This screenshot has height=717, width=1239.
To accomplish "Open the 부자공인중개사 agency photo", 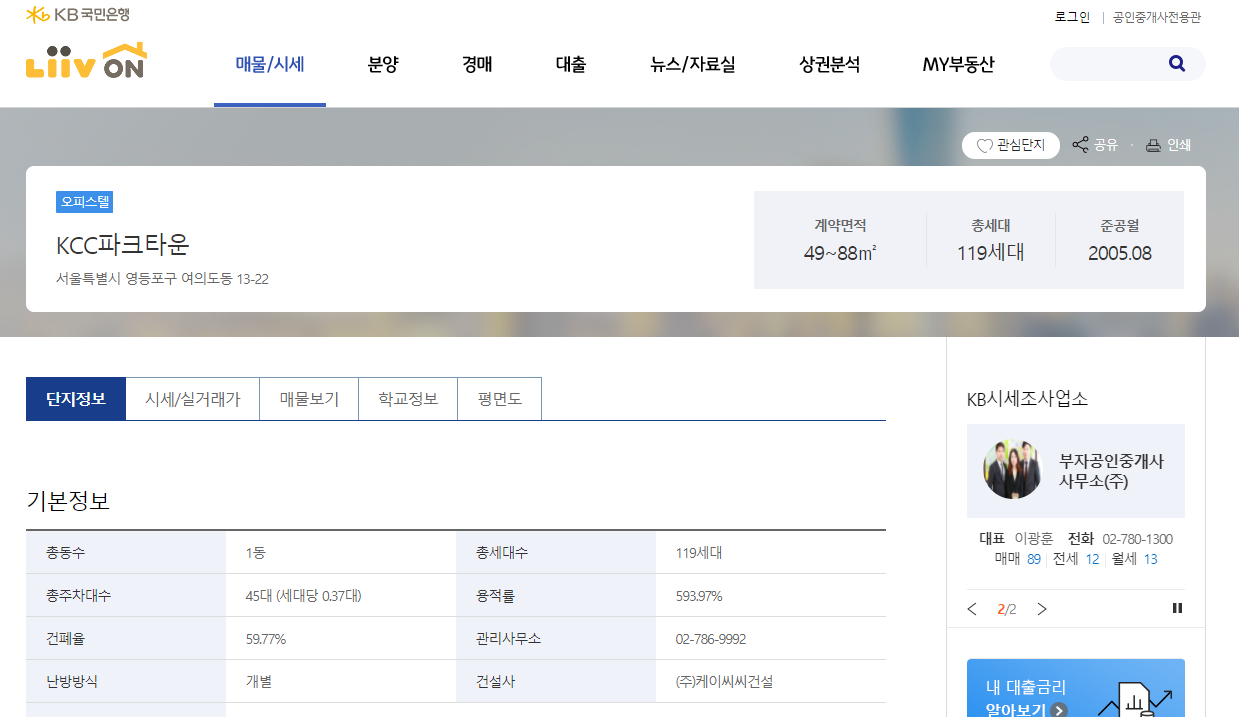I will pos(1013,469).
